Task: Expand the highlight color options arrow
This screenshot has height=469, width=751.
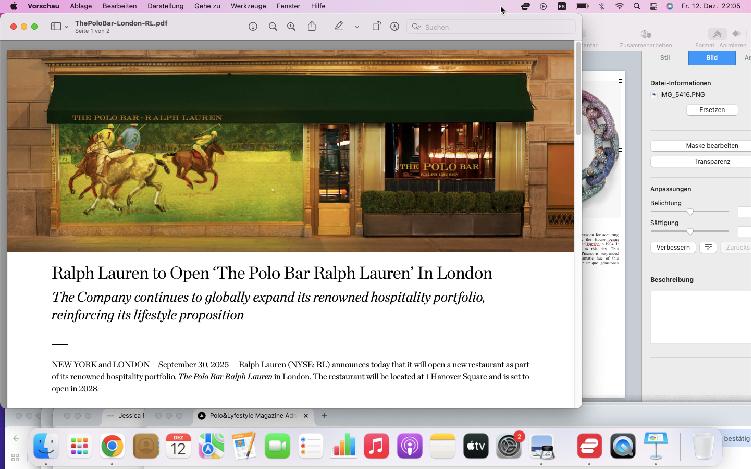Action: click(x=357, y=27)
